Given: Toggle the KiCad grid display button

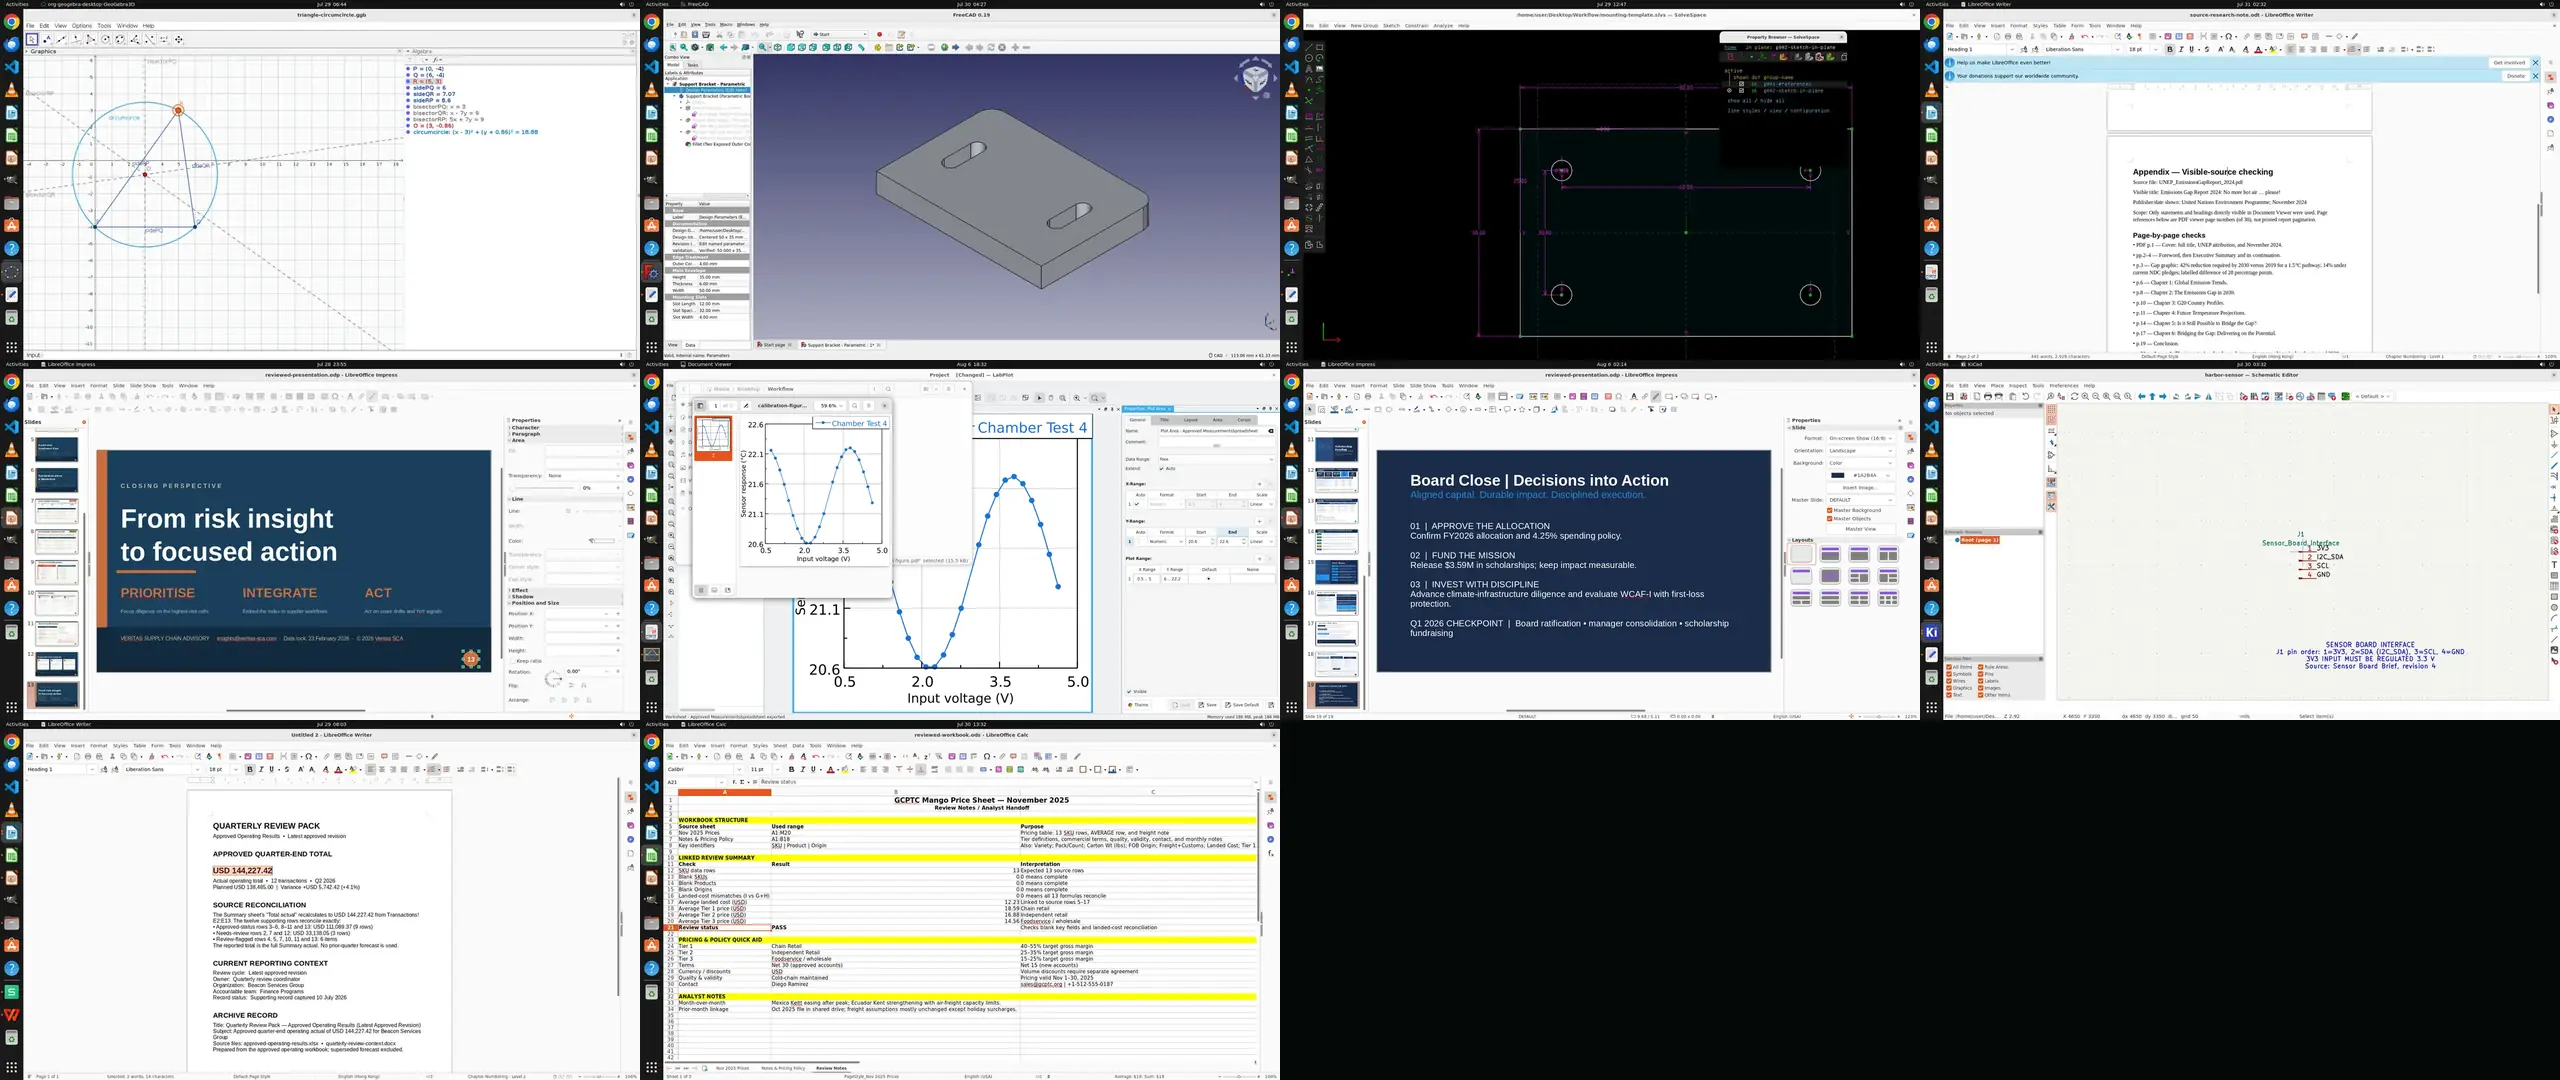Looking at the screenshot, I should [2051, 410].
